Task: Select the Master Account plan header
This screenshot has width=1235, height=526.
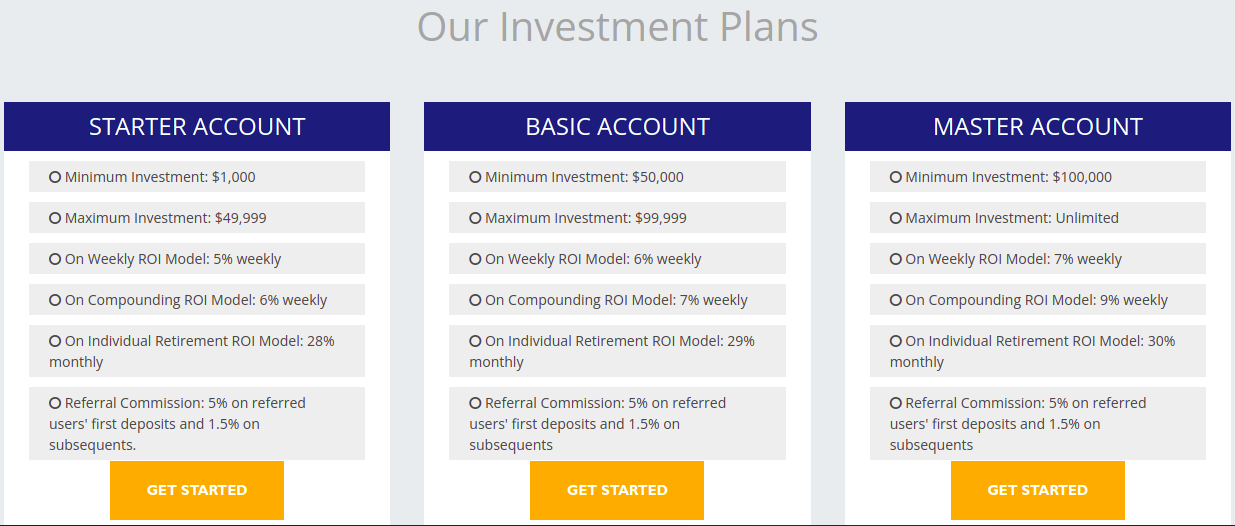Action: pyautogui.click(x=1038, y=127)
